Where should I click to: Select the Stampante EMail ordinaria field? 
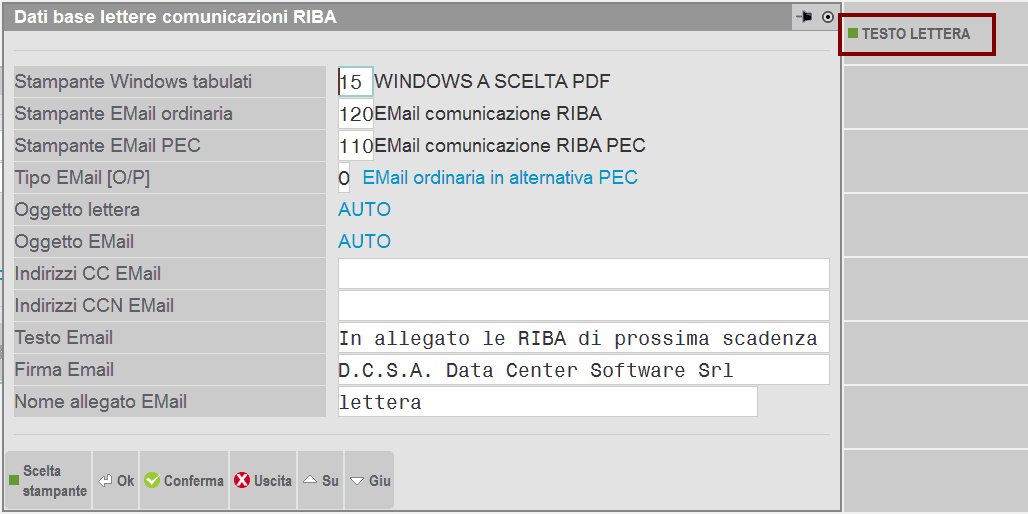click(x=355, y=114)
